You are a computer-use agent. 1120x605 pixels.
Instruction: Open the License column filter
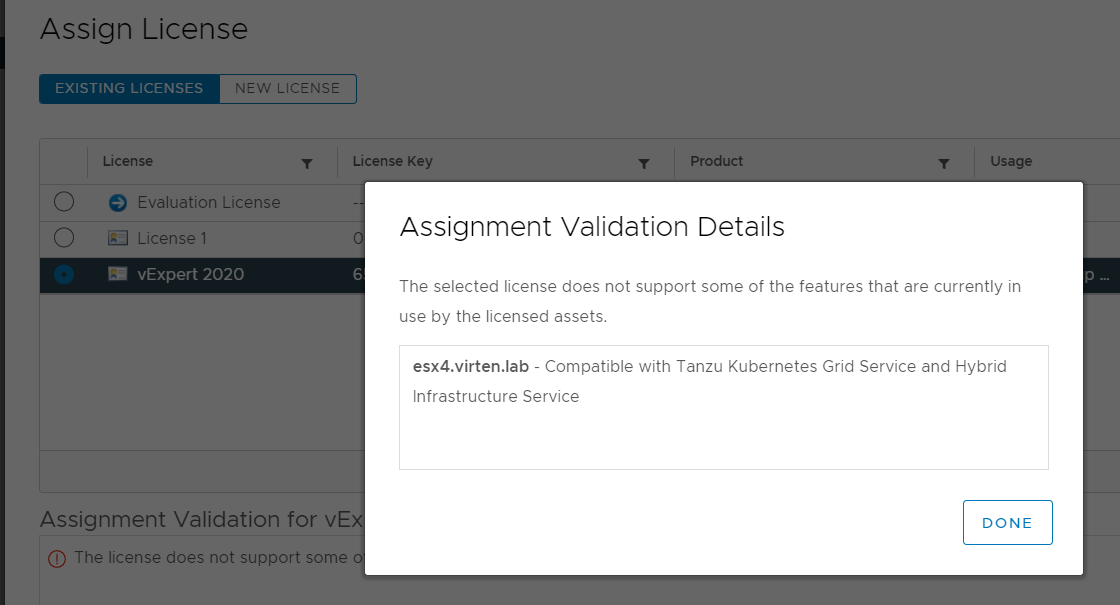coord(307,164)
